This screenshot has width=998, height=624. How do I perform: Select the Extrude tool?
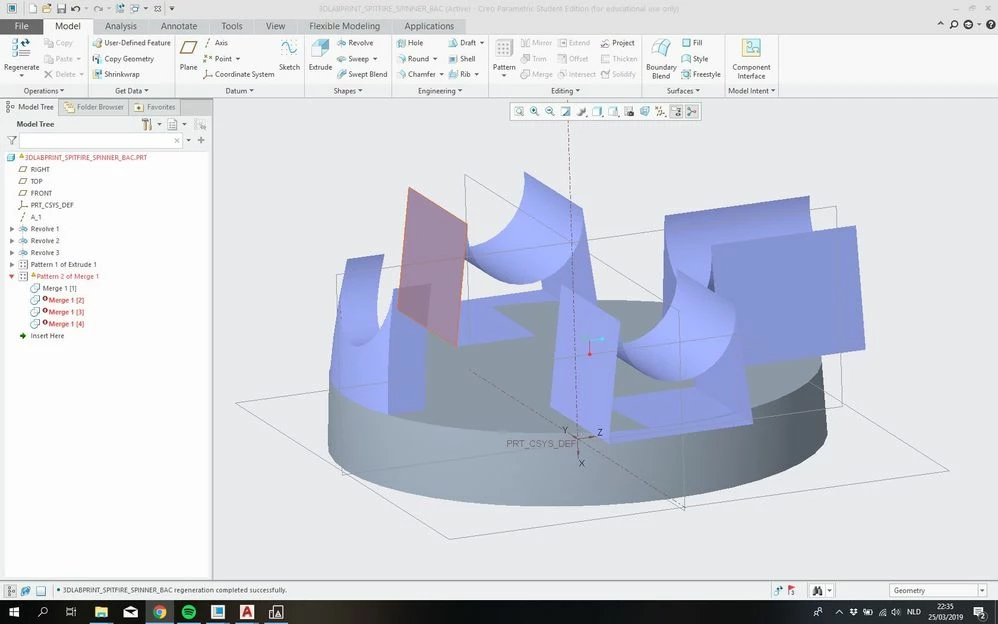320,55
